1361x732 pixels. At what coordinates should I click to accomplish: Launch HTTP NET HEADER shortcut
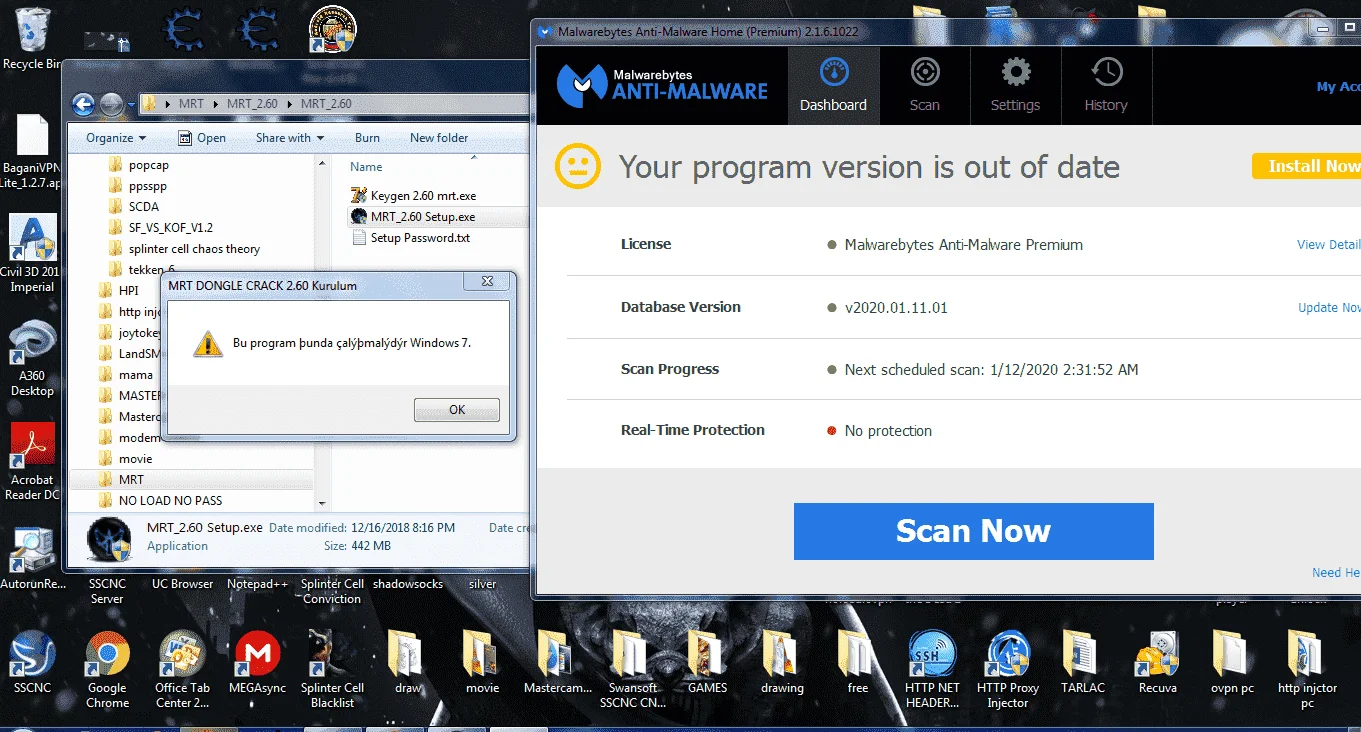point(932,670)
